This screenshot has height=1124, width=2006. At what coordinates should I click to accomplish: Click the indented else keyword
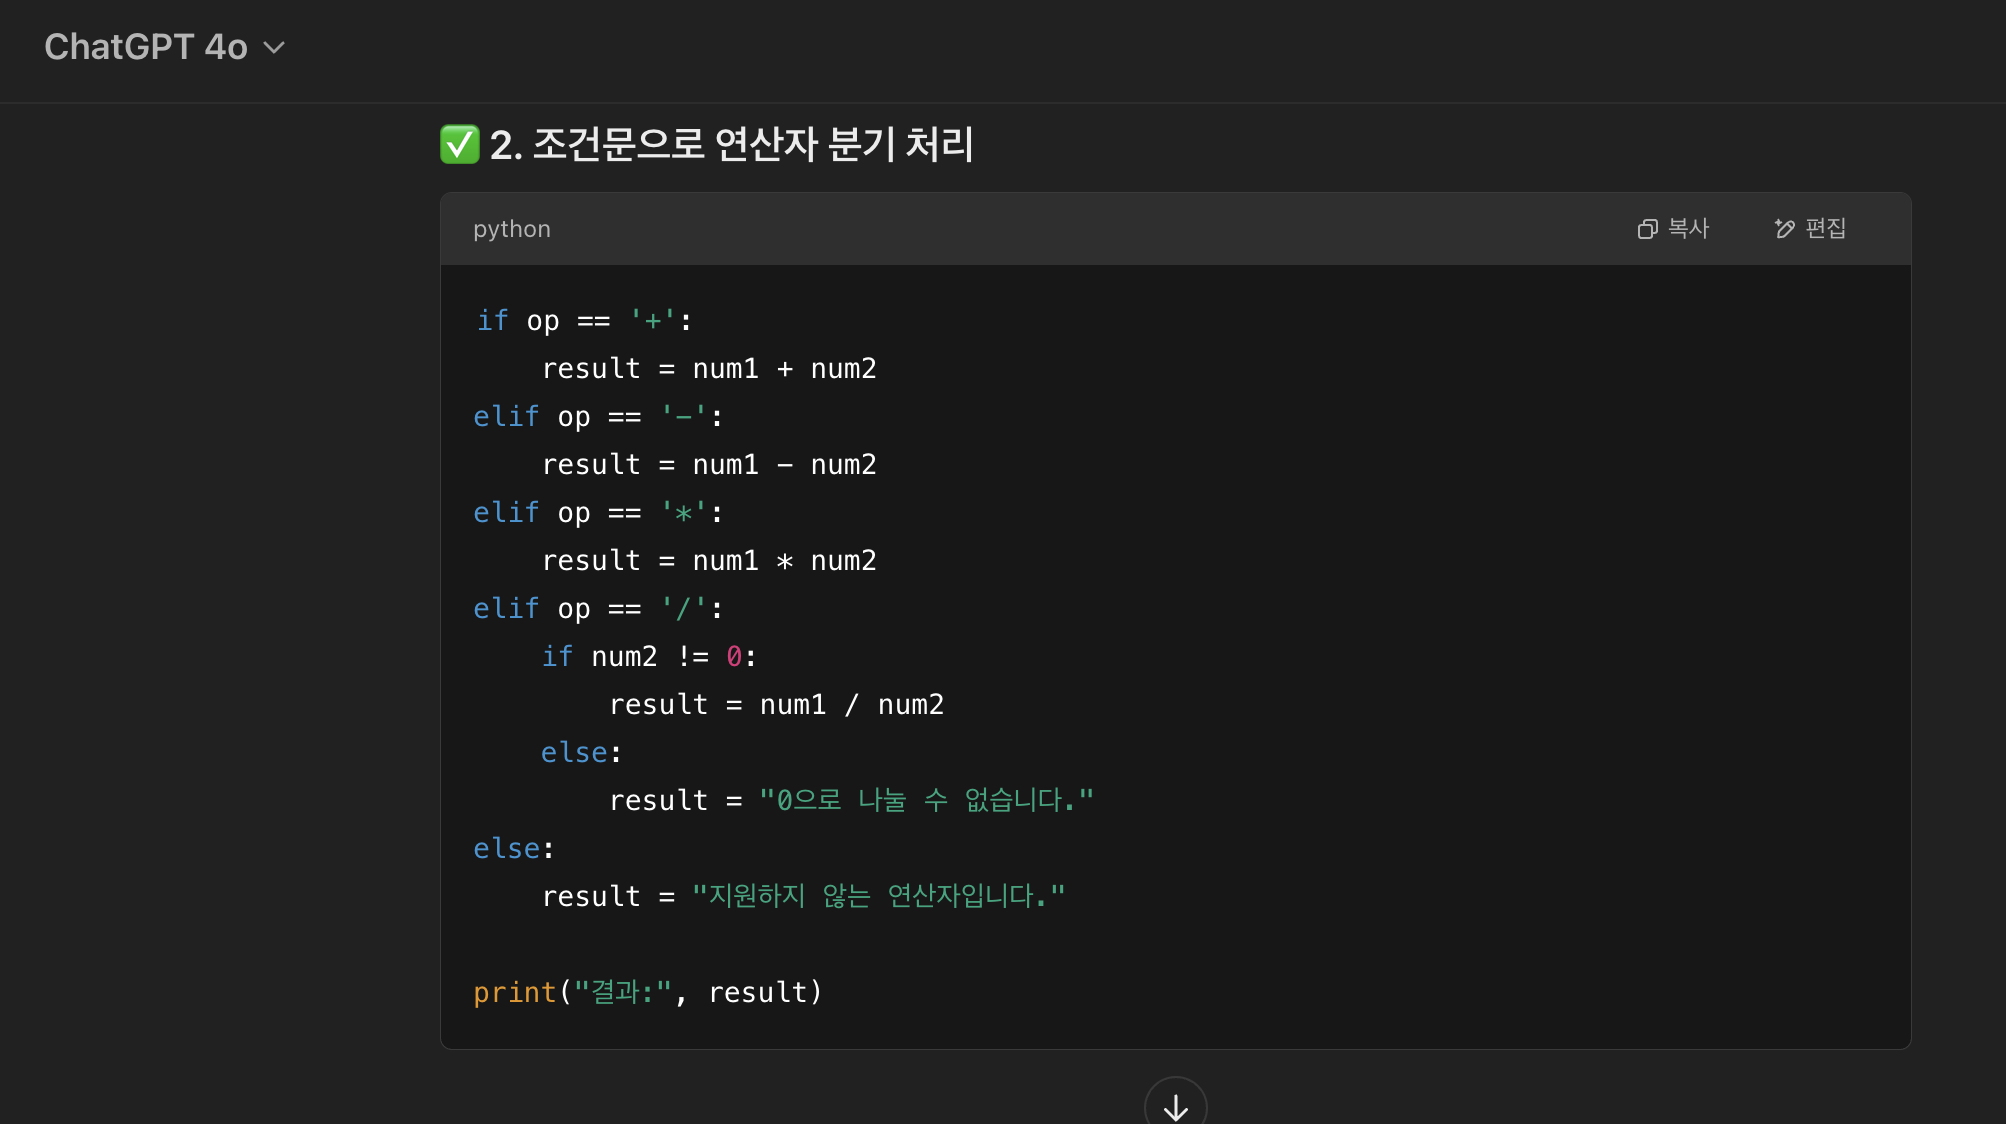click(574, 752)
